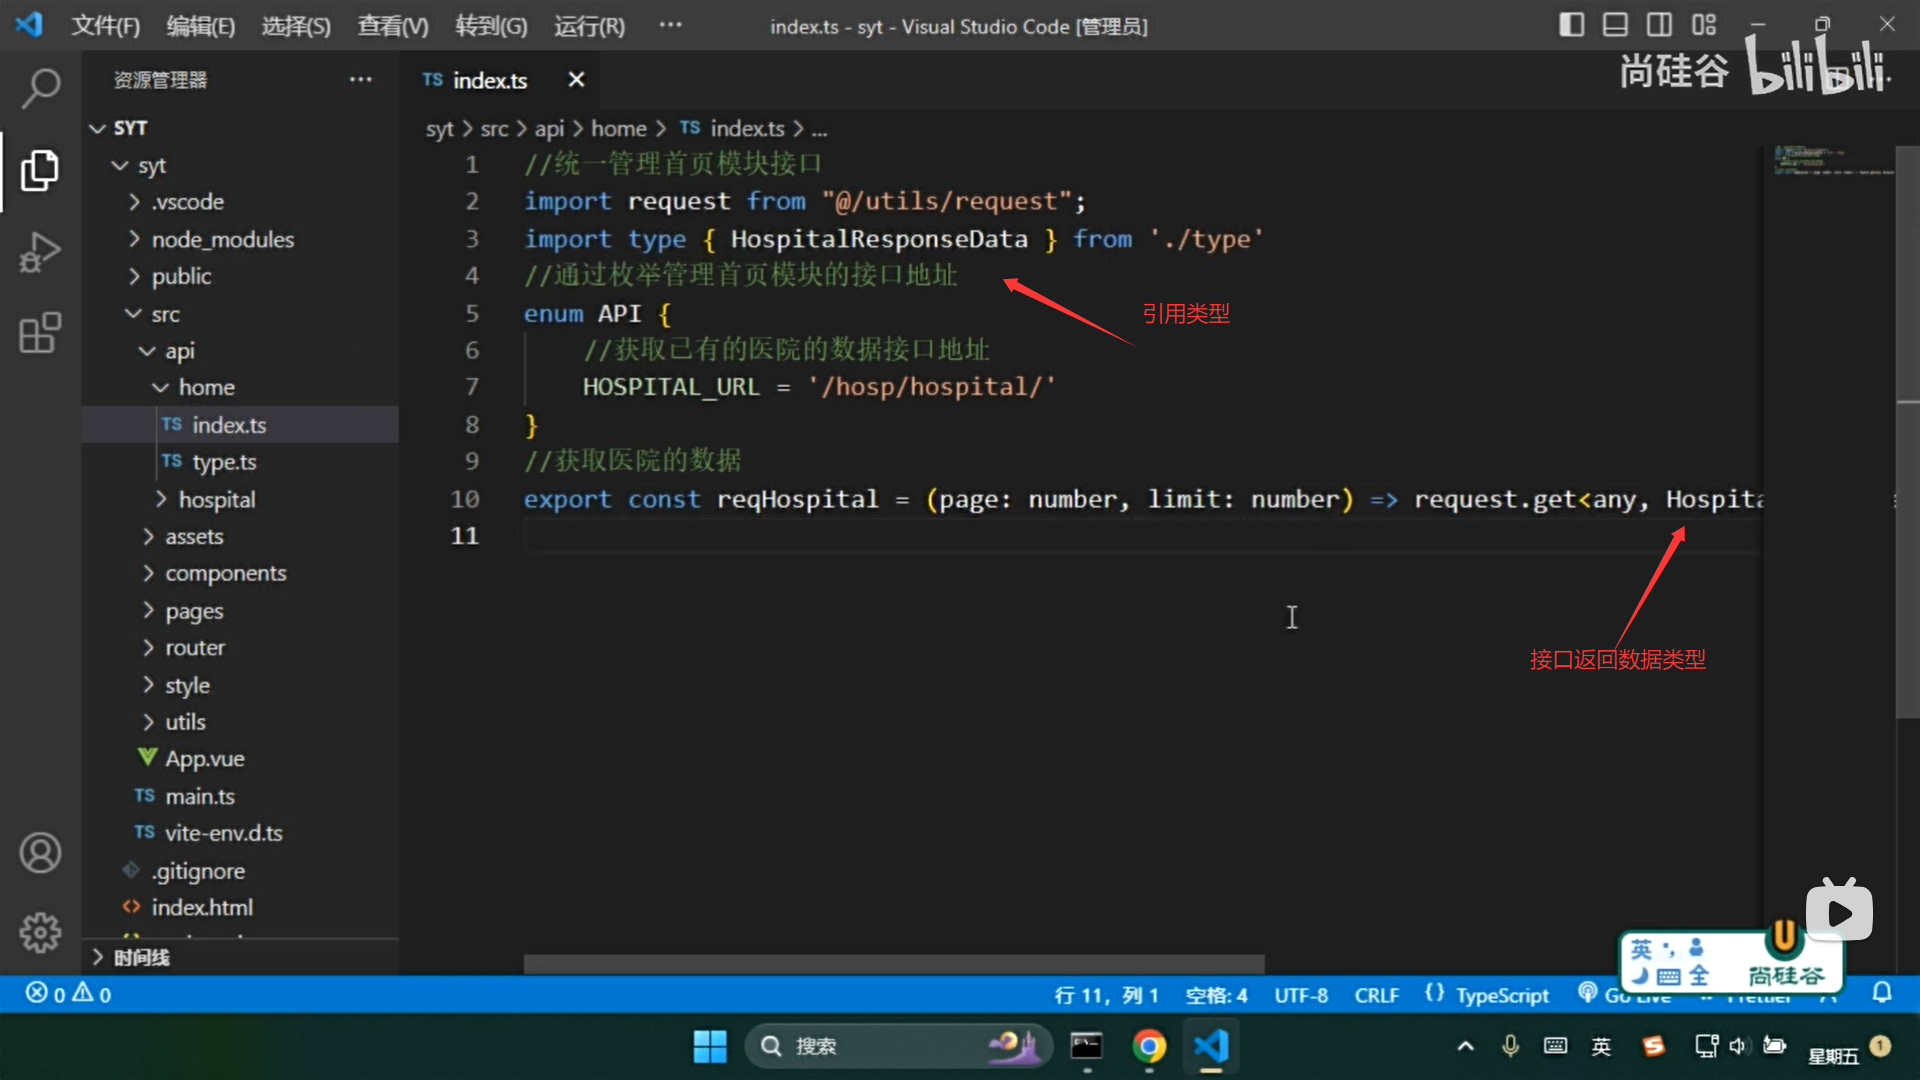
Task: Open the Extensions view icon
Action: pyautogui.click(x=40, y=333)
